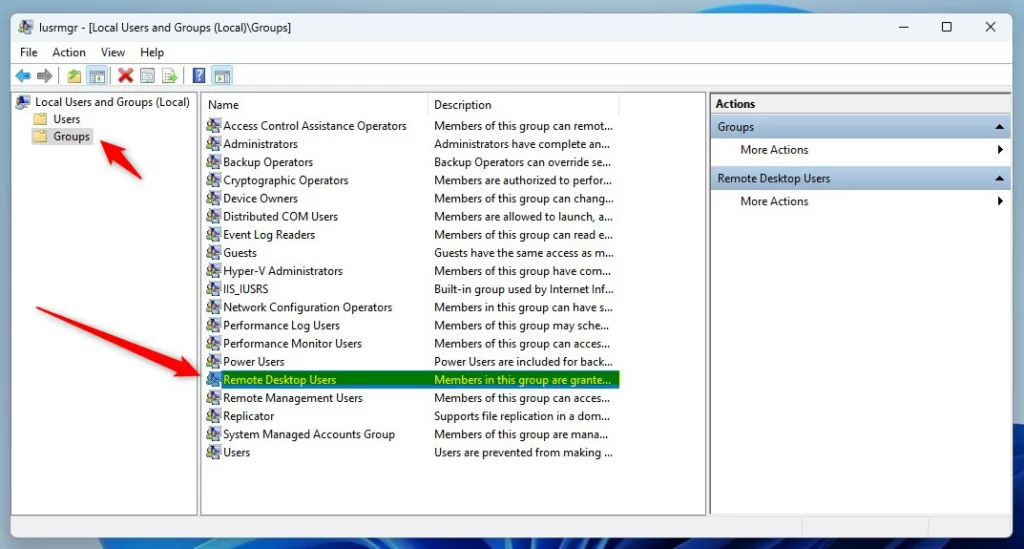Toggle Show/Hide Console Tree toolbar icon

[x=97, y=76]
